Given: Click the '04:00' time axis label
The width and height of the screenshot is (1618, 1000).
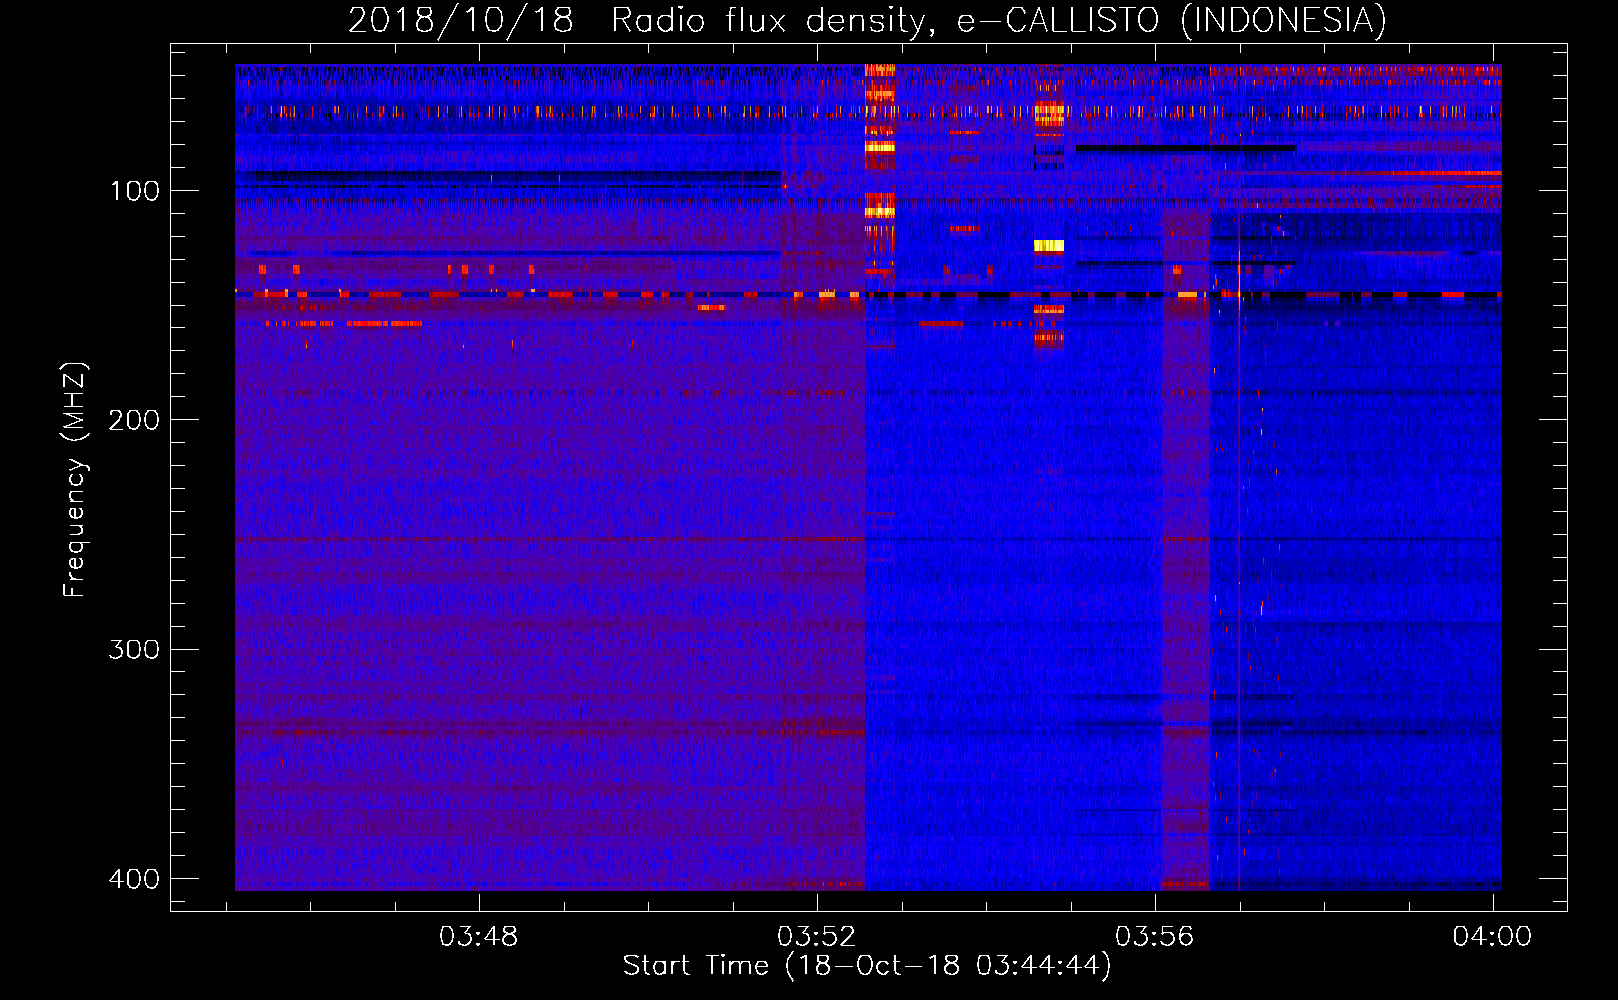Looking at the screenshot, I should tap(1492, 936).
